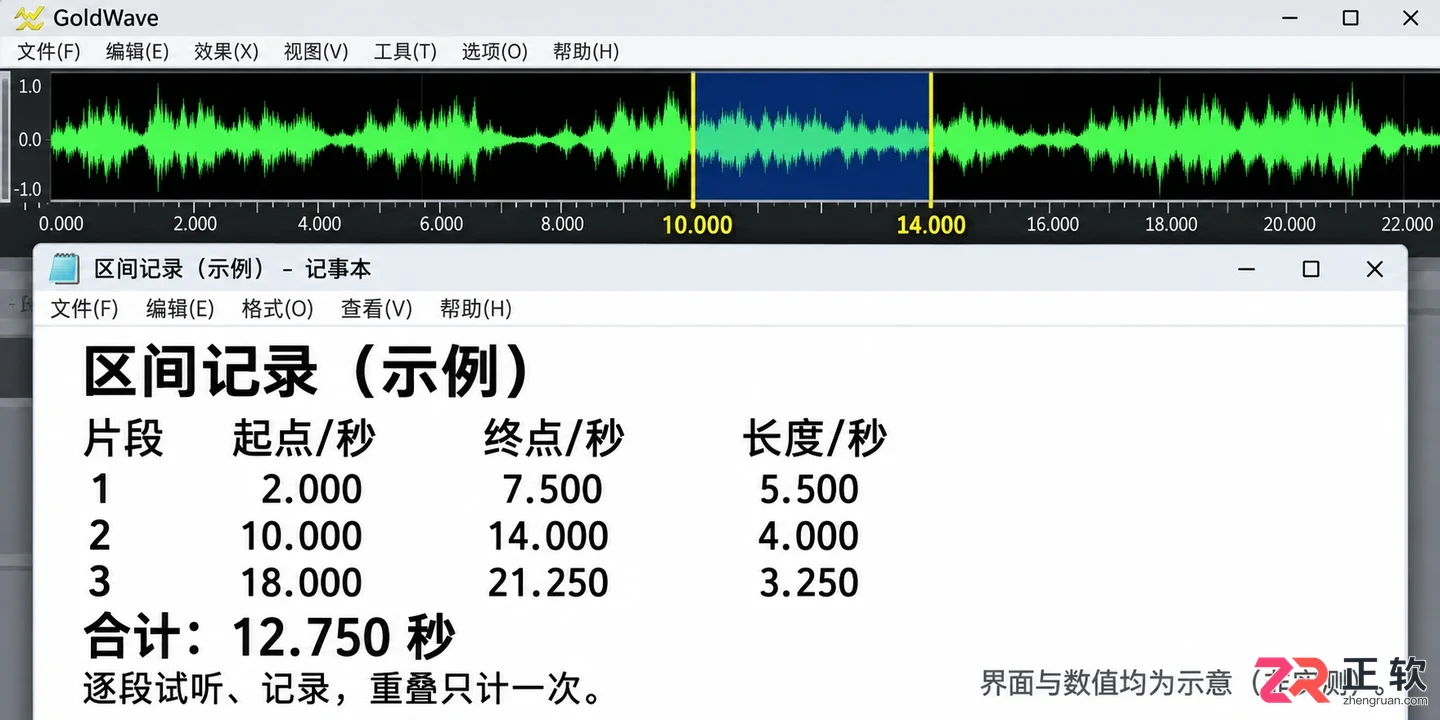The image size is (1440, 720).
Task: Click start value 10.000 in row 2
Action: click(x=301, y=536)
